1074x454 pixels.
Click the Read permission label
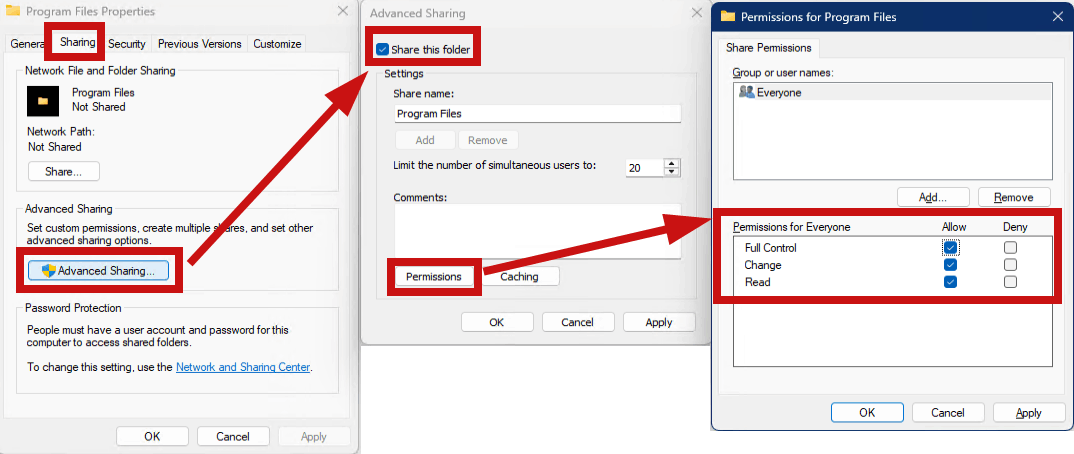757,282
